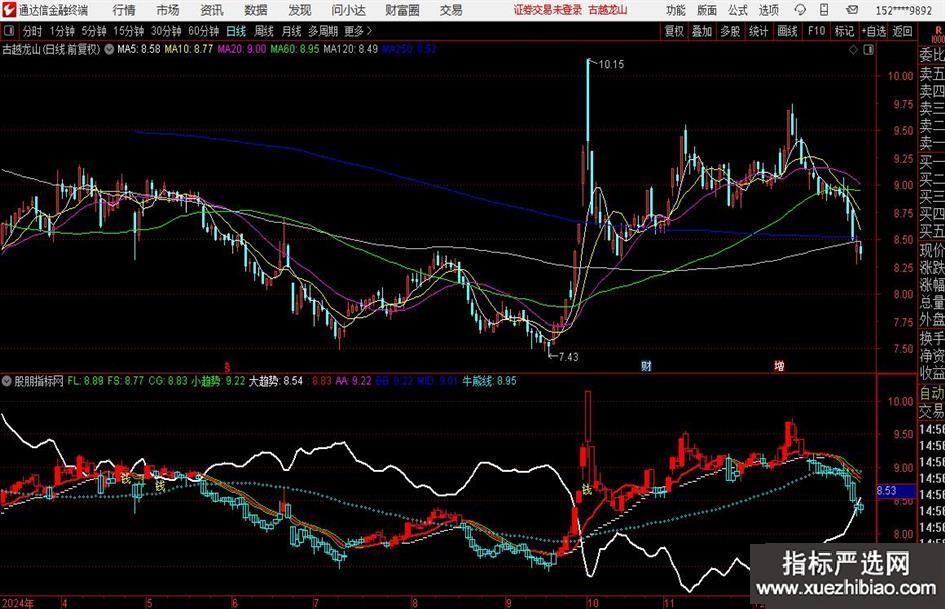945x609 pixels.
Task: Toggle the left panel icon beside 分时
Action: (9, 31)
